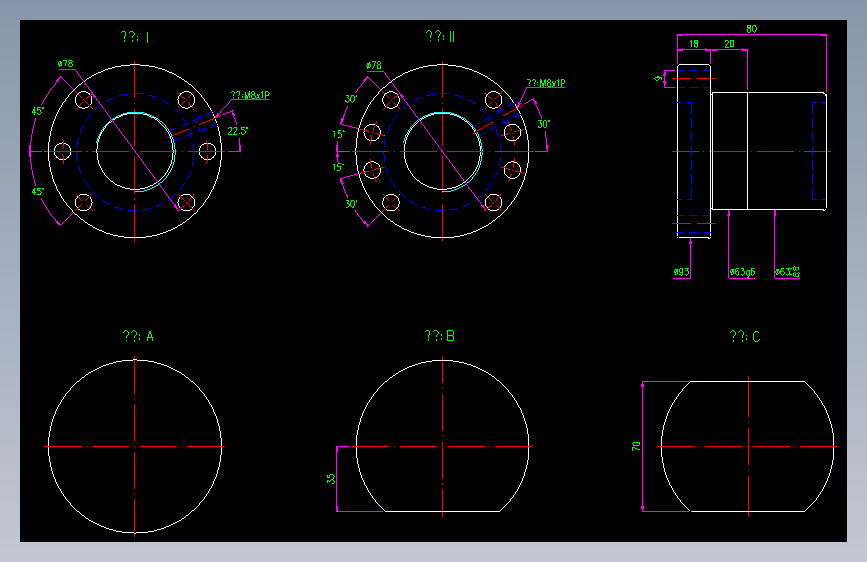
Task: Click the ø78 dimension in view I
Action: [x=65, y=64]
